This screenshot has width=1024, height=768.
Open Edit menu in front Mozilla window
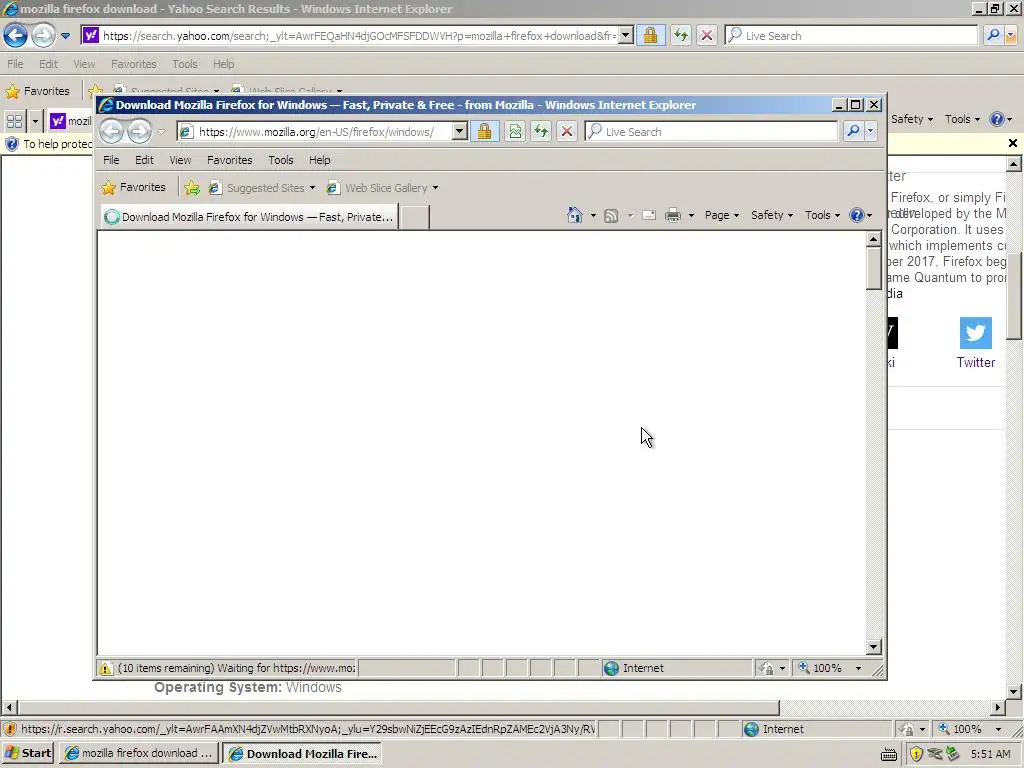(x=144, y=160)
